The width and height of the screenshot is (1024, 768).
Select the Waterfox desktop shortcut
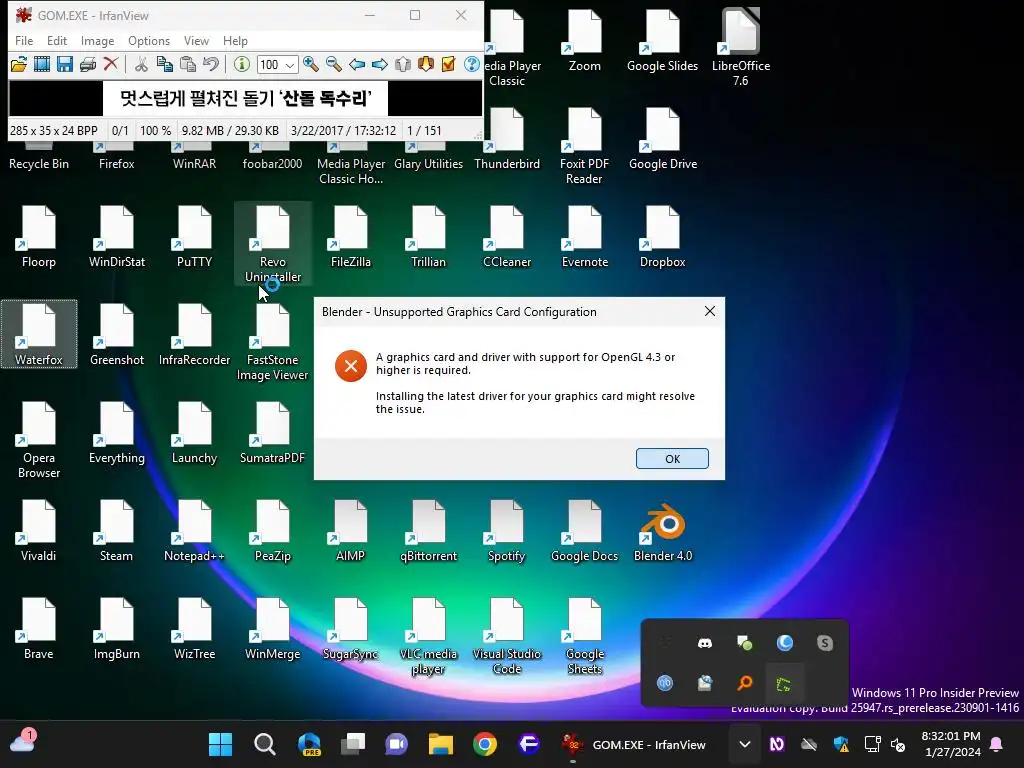(x=39, y=334)
